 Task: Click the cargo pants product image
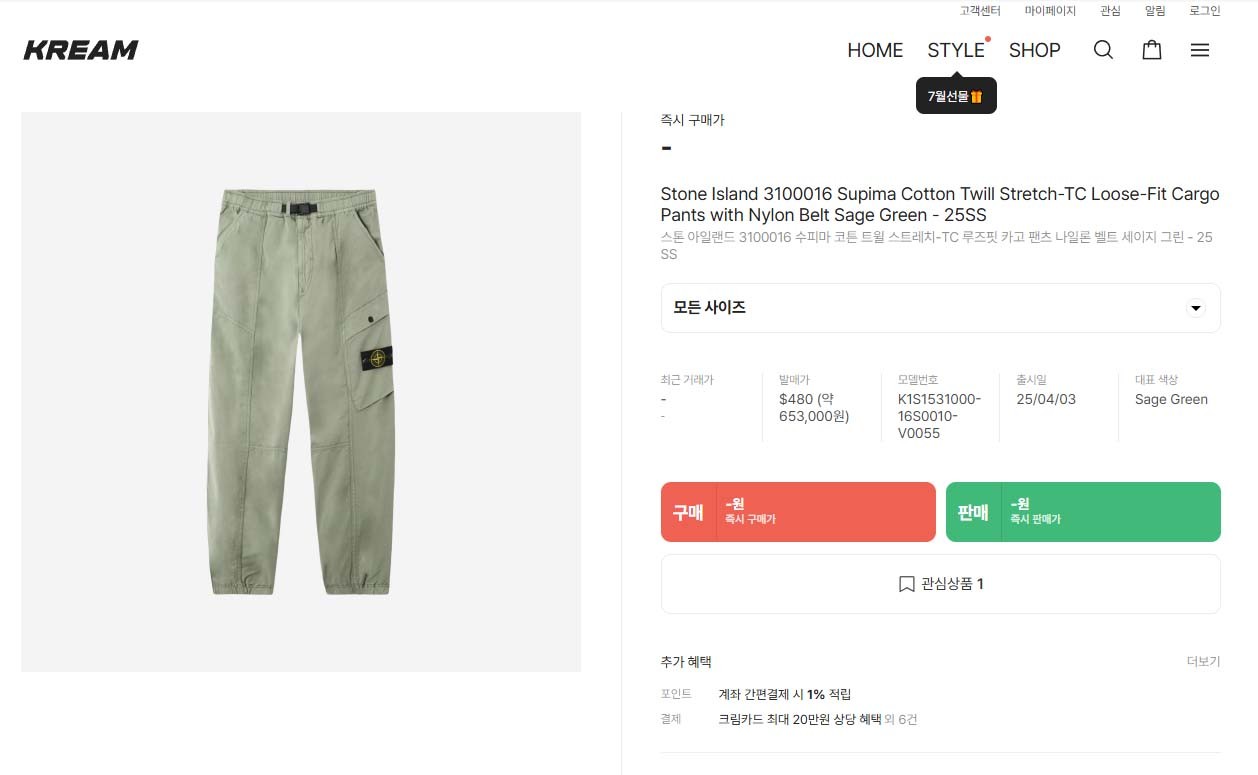point(301,391)
